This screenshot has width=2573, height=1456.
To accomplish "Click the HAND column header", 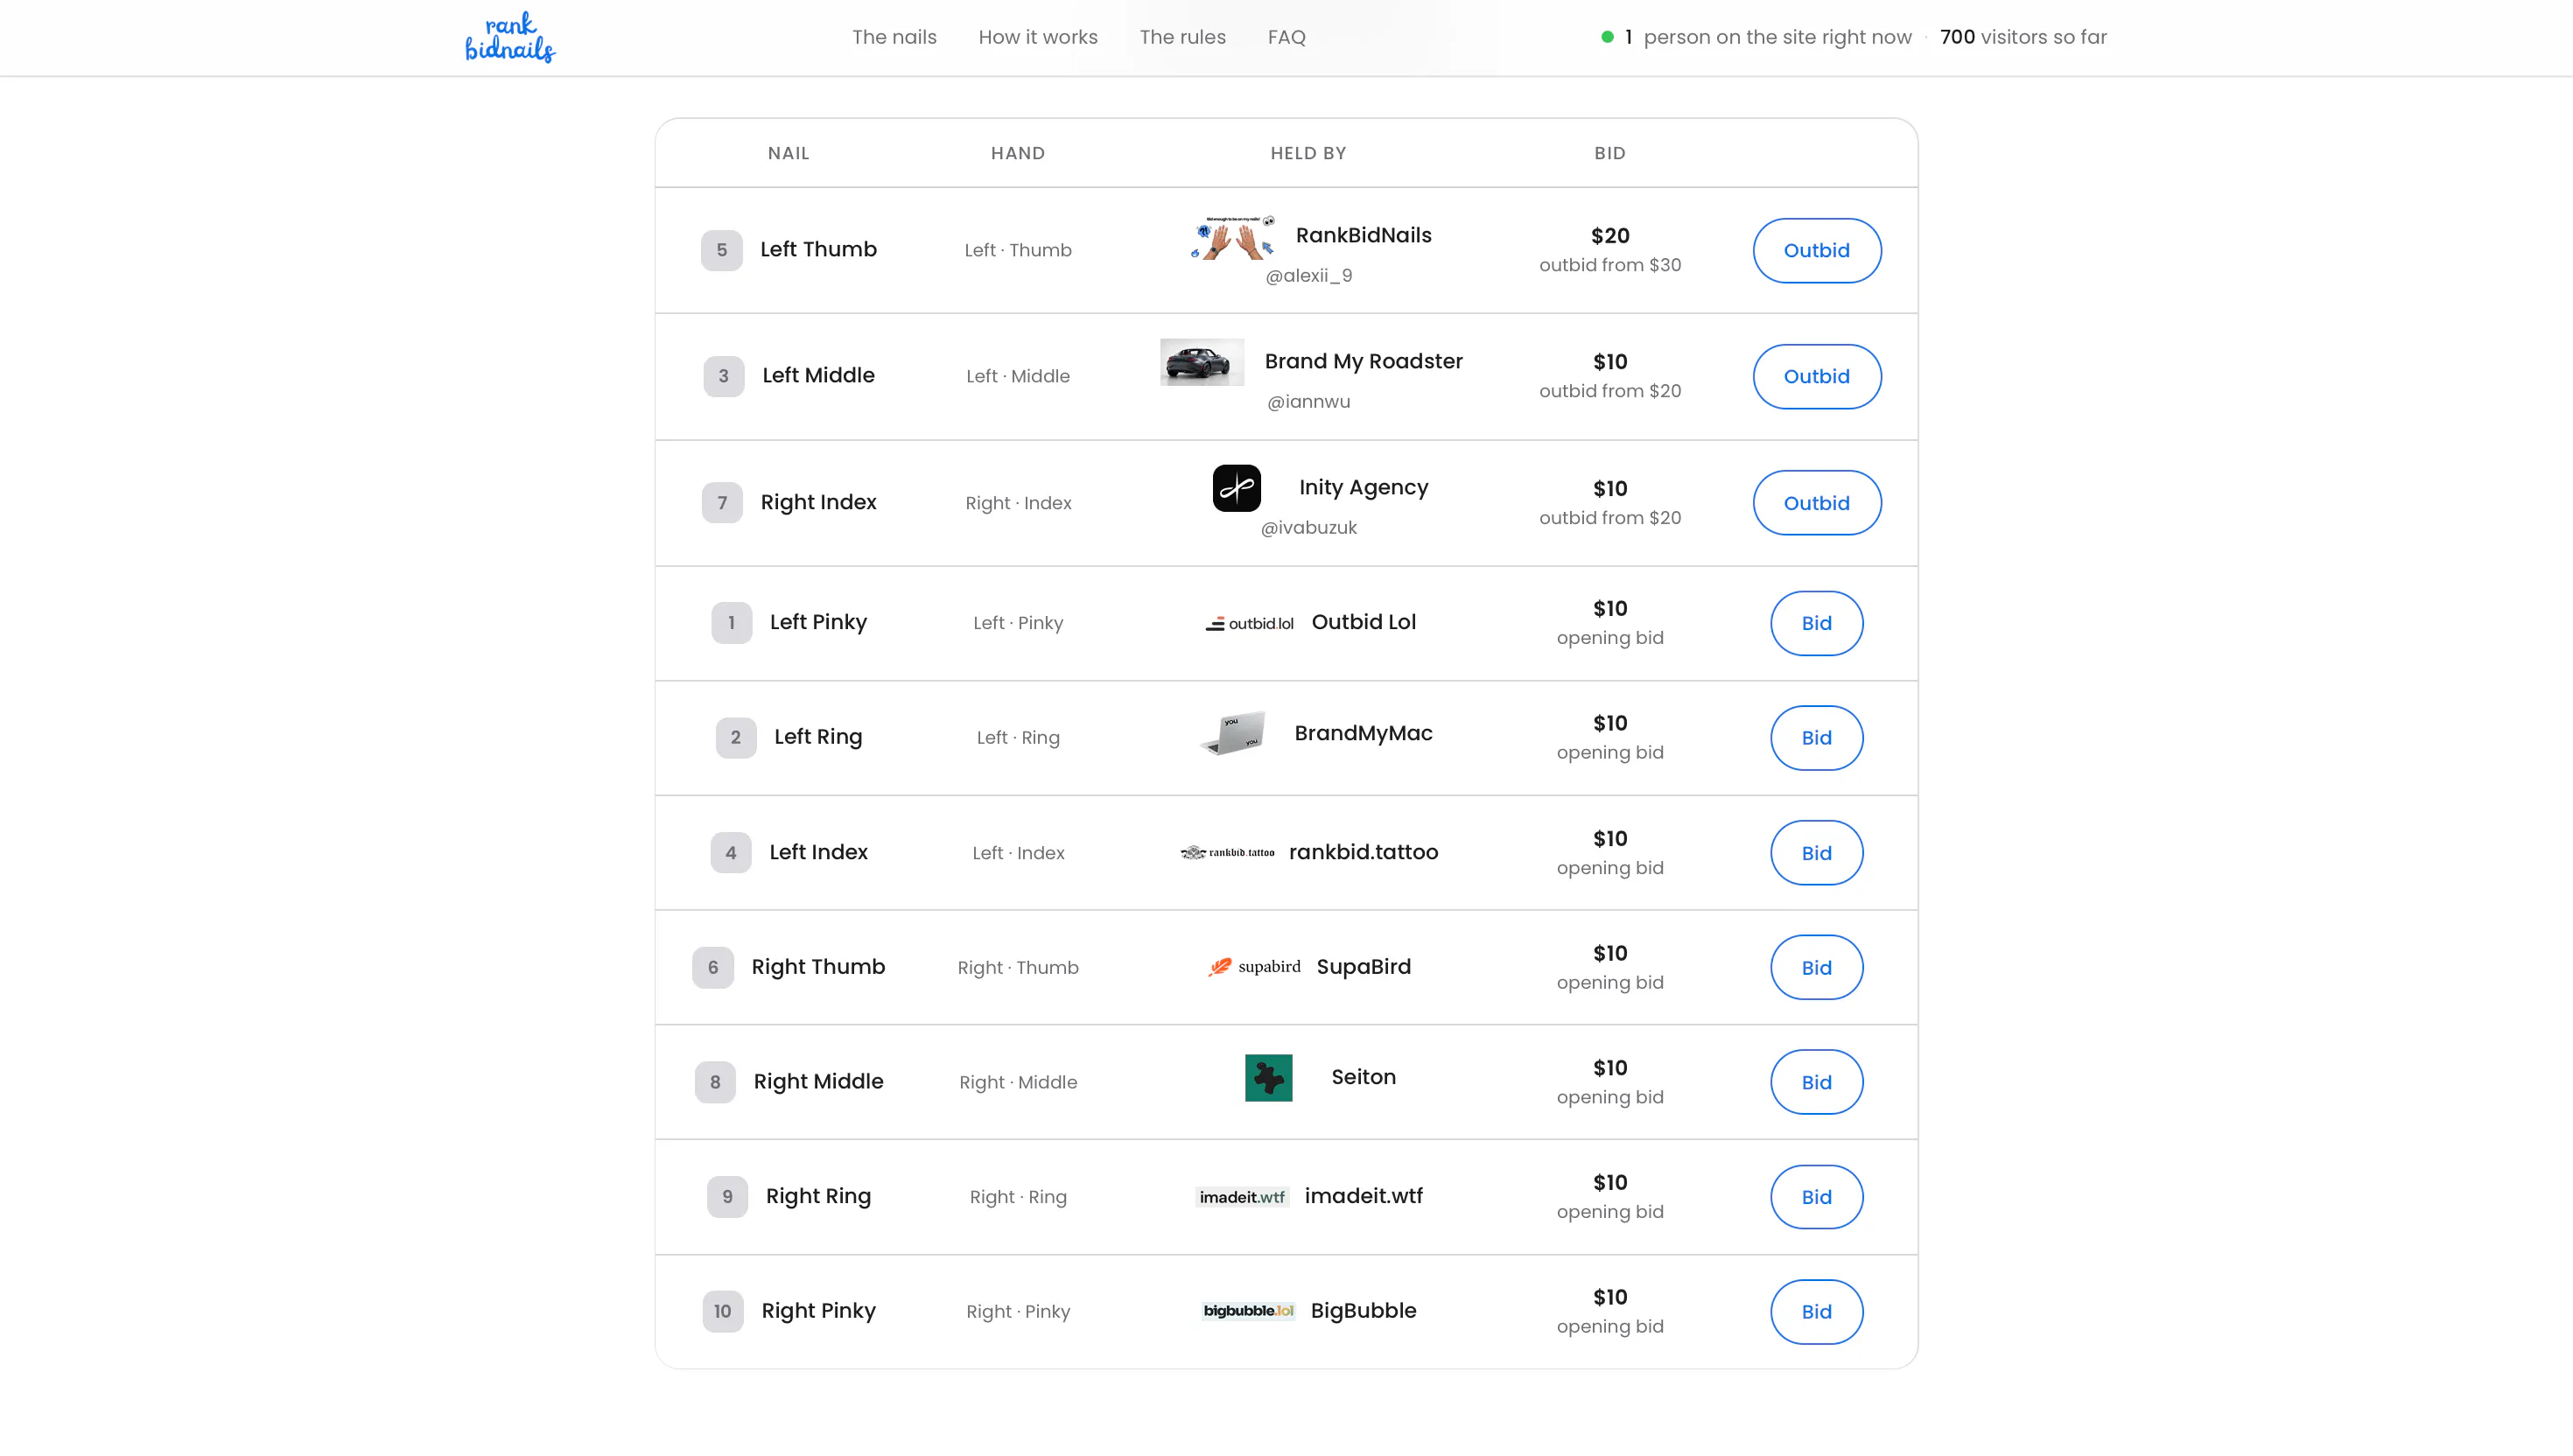I will click(x=1018, y=153).
